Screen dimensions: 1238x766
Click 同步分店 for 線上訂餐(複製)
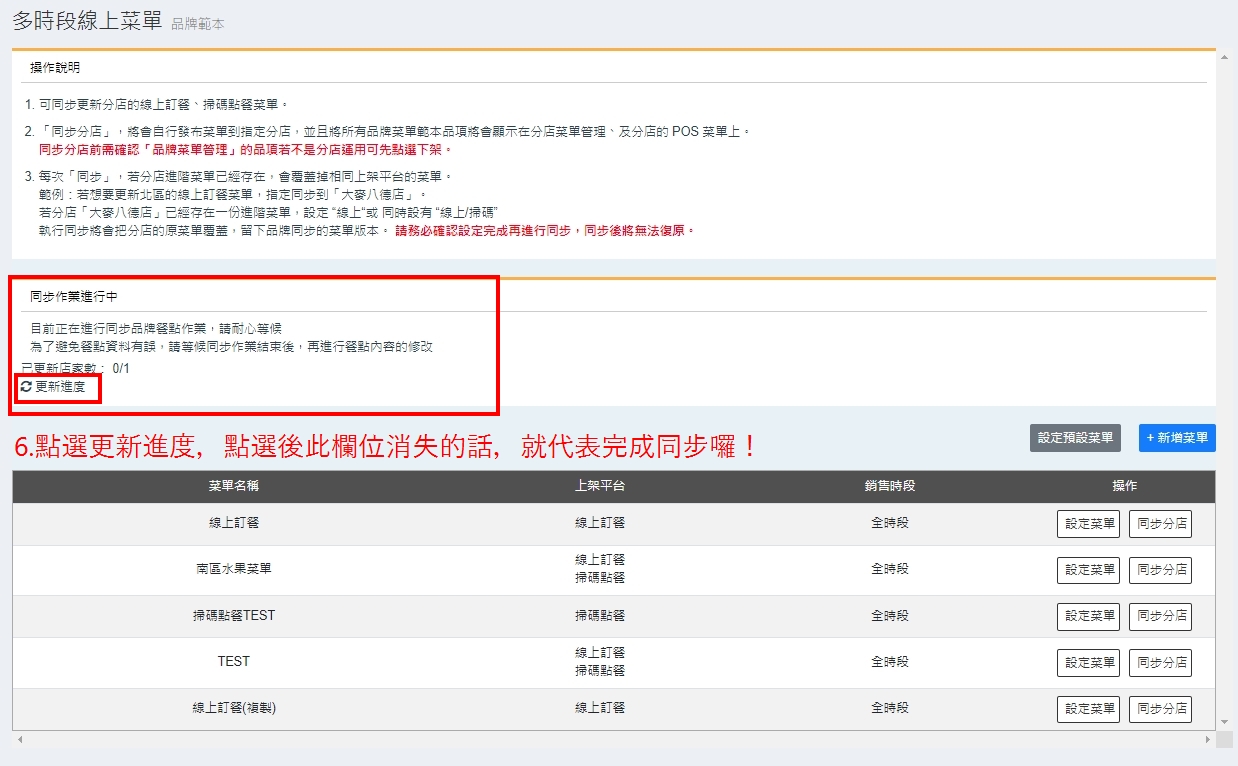1160,709
